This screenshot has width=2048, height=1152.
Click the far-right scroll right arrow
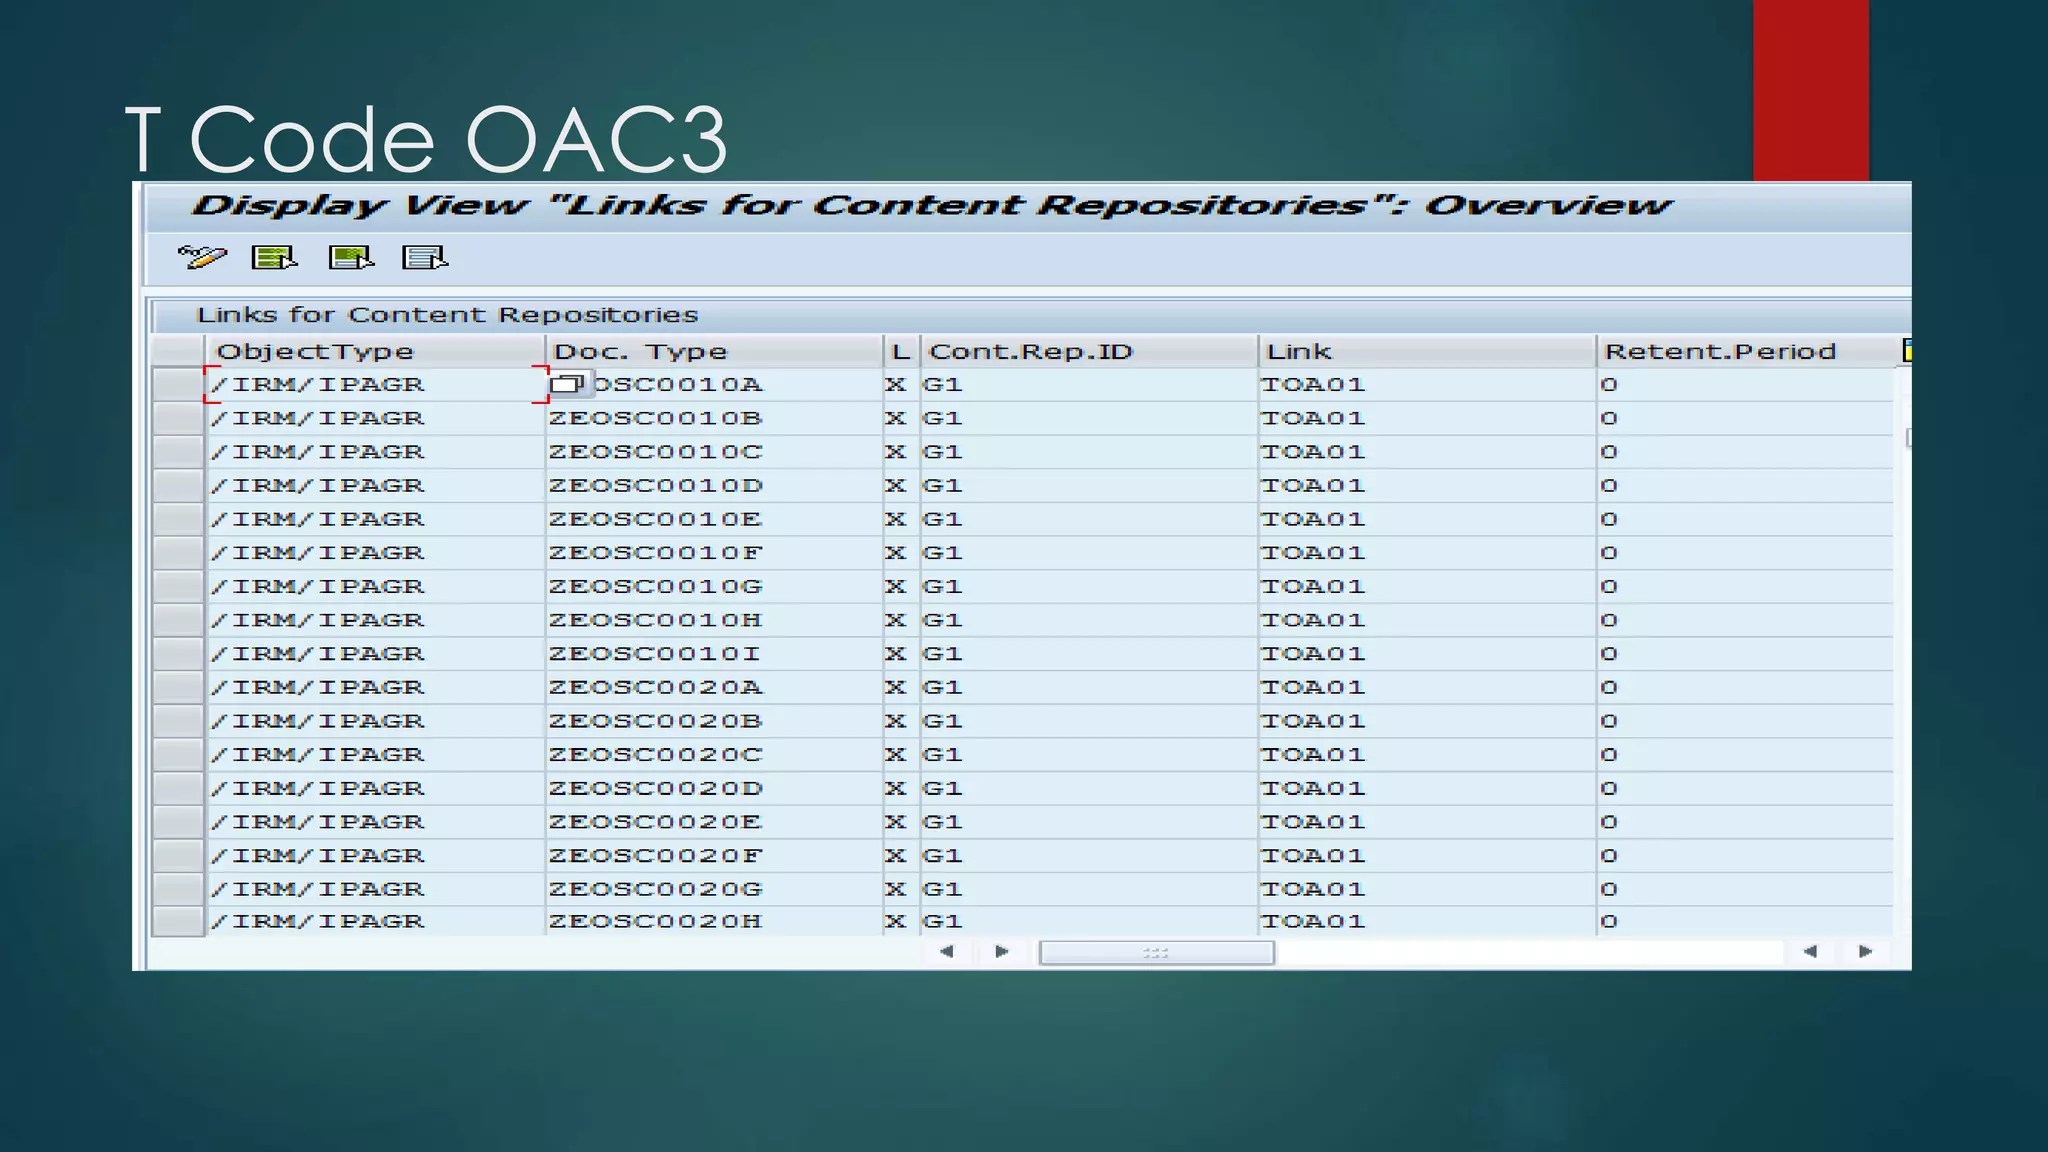1865,952
